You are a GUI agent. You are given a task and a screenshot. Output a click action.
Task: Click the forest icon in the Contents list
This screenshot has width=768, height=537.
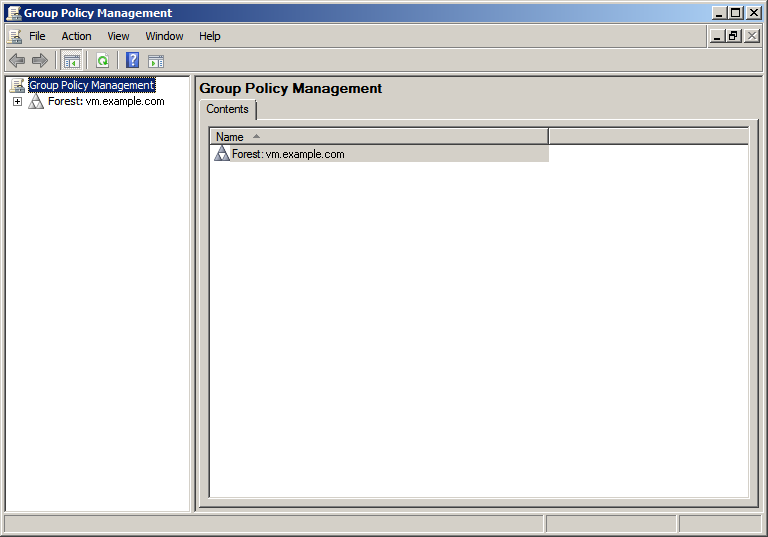coord(222,153)
